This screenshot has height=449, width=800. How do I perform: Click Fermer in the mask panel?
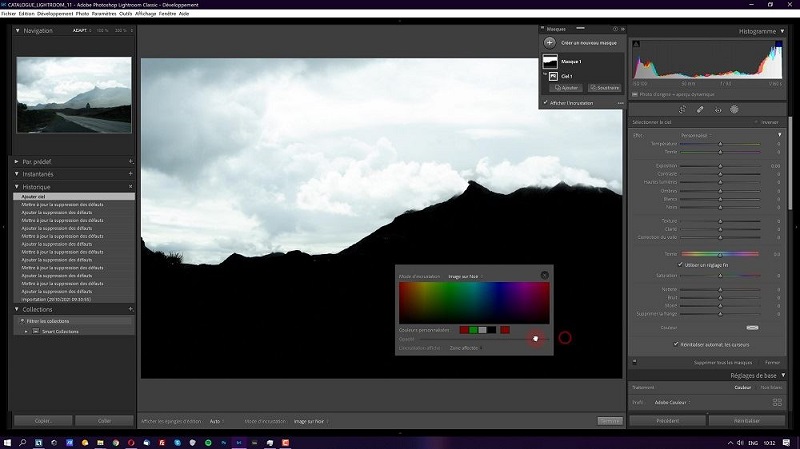click(772, 362)
